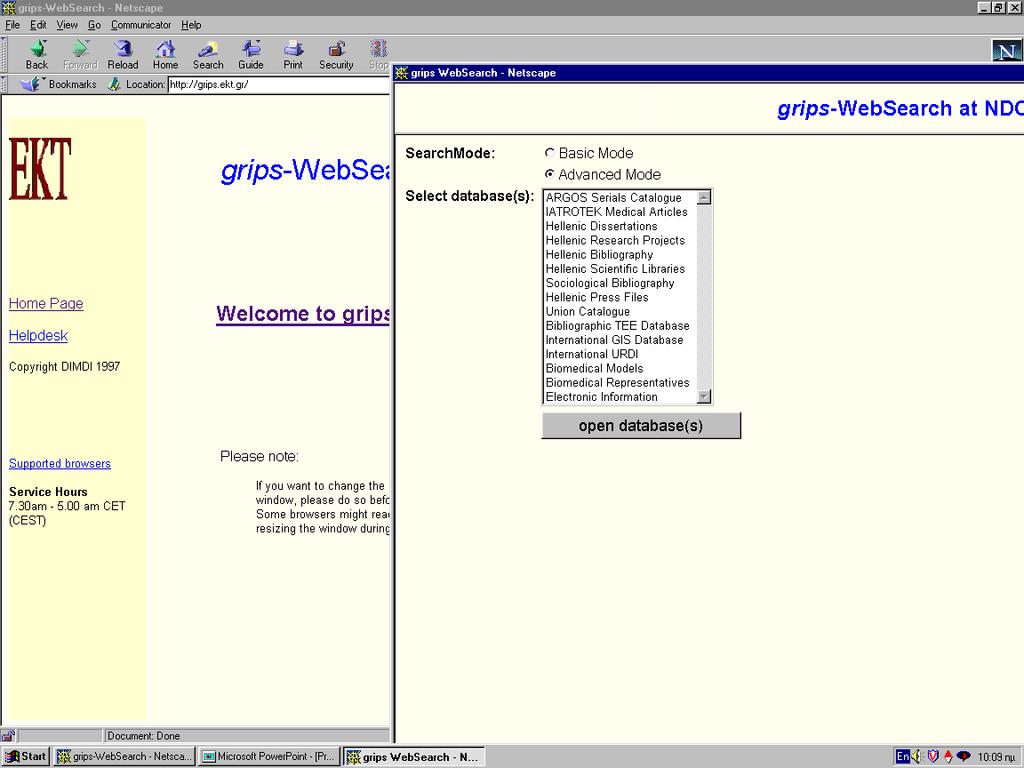This screenshot has height=768, width=1024.
Task: Click the Stop toolbar icon
Action: (379, 54)
